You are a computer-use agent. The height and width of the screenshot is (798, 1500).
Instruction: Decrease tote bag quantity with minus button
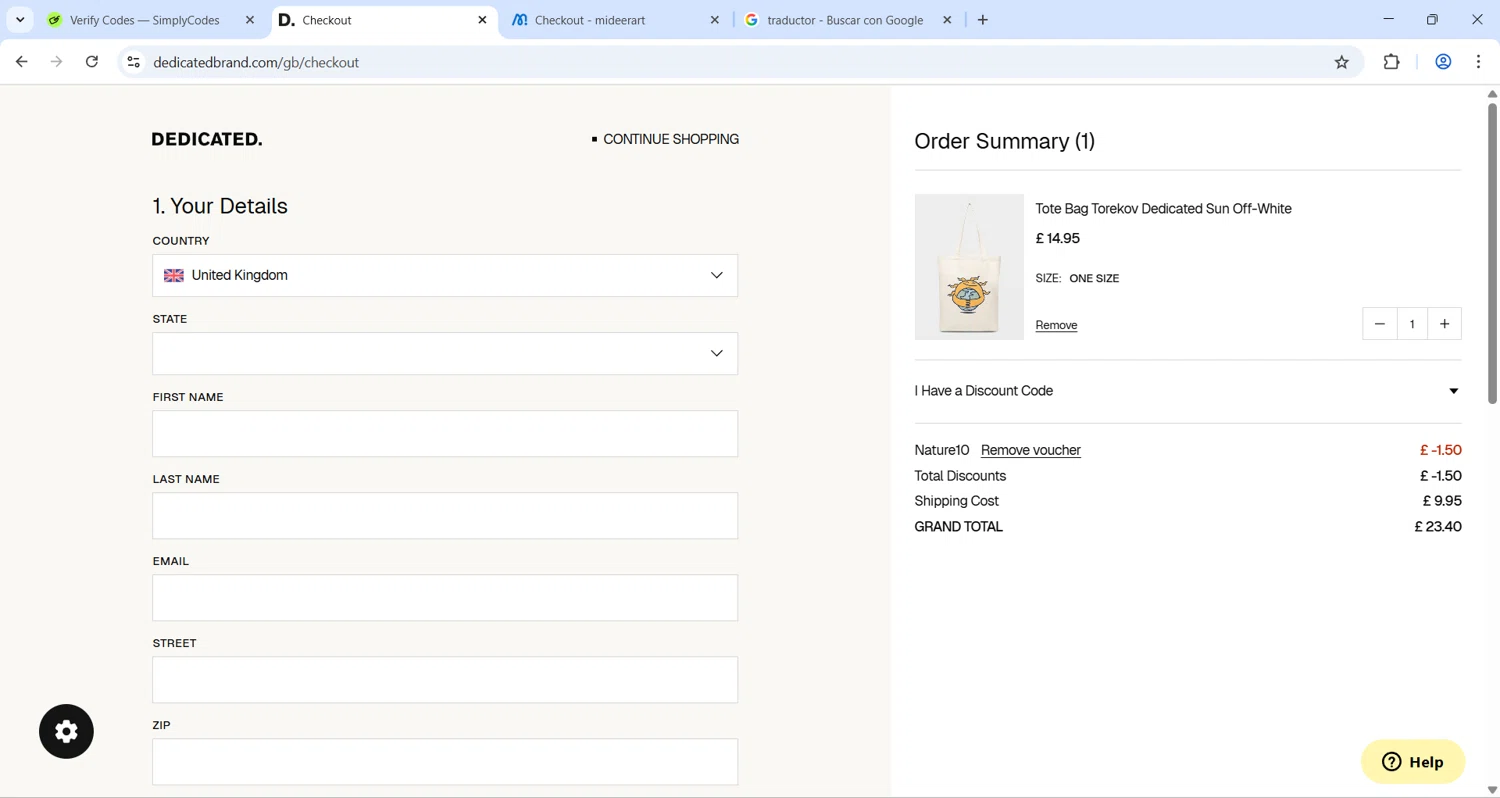pyautogui.click(x=1380, y=324)
